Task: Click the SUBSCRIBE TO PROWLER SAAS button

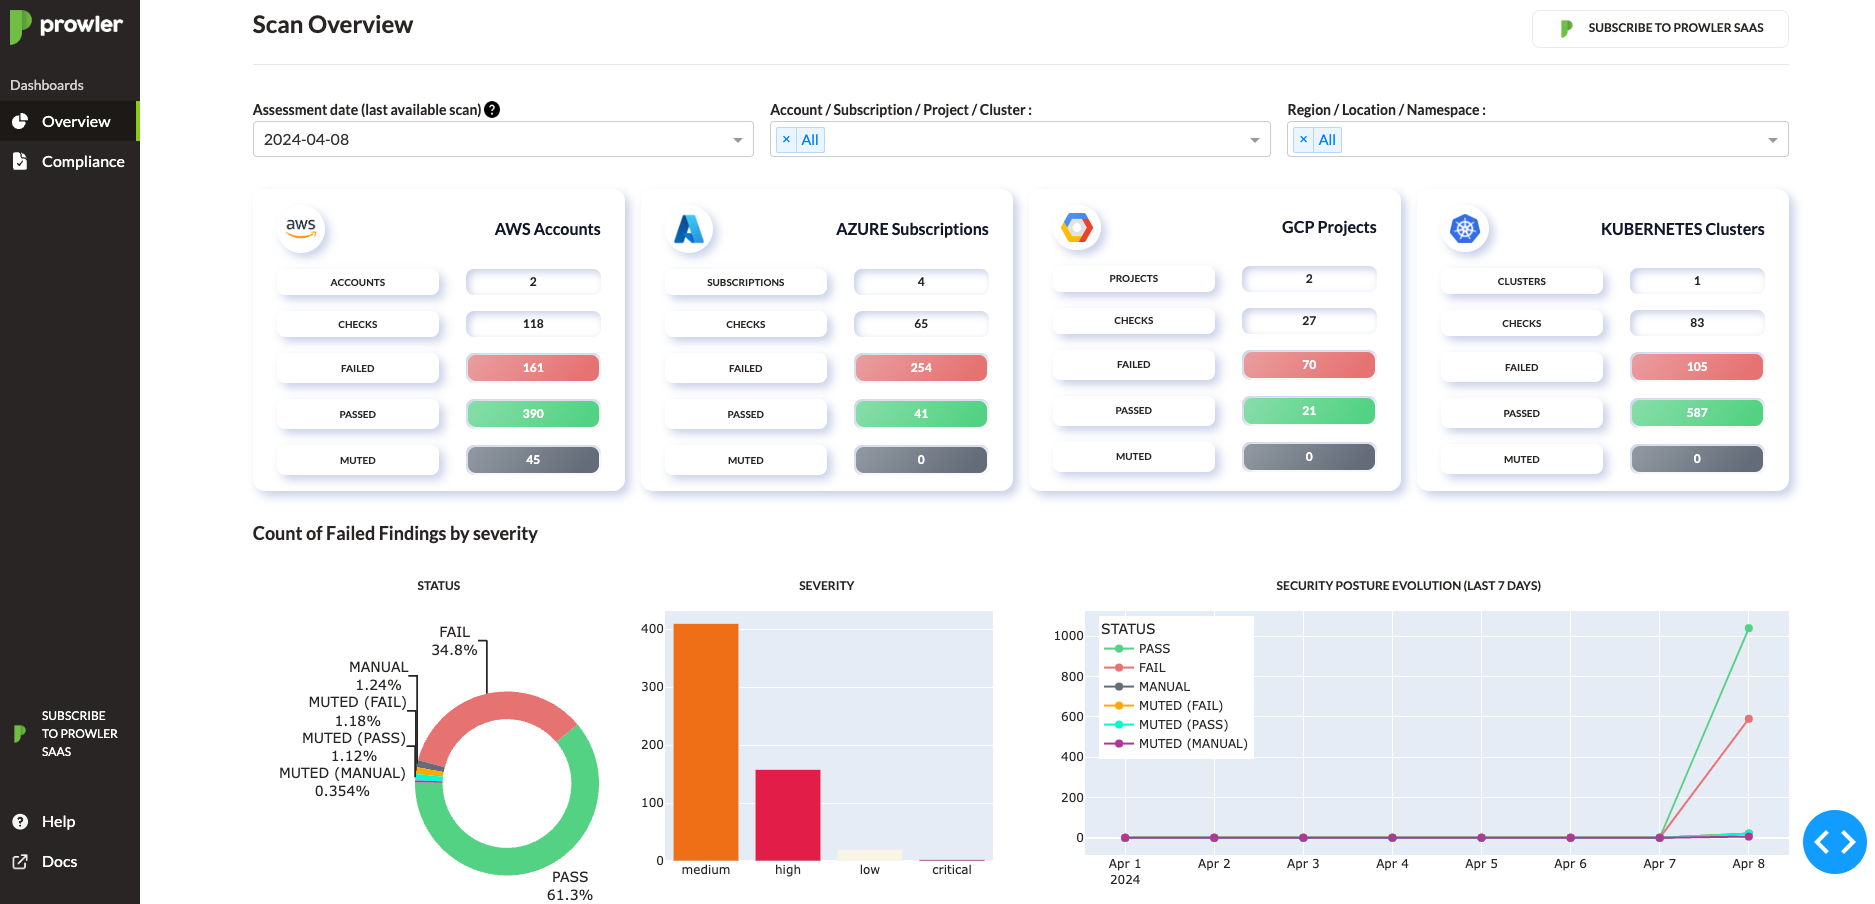Action: pyautogui.click(x=1660, y=28)
